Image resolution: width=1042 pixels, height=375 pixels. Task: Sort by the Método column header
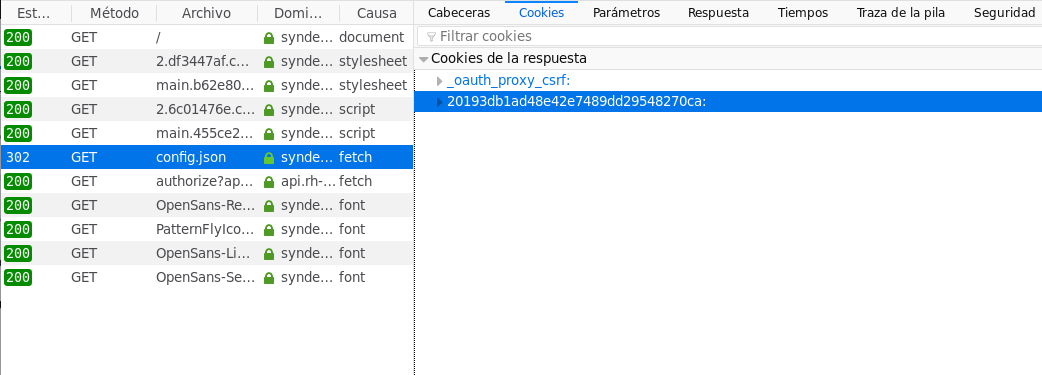pyautogui.click(x=114, y=13)
